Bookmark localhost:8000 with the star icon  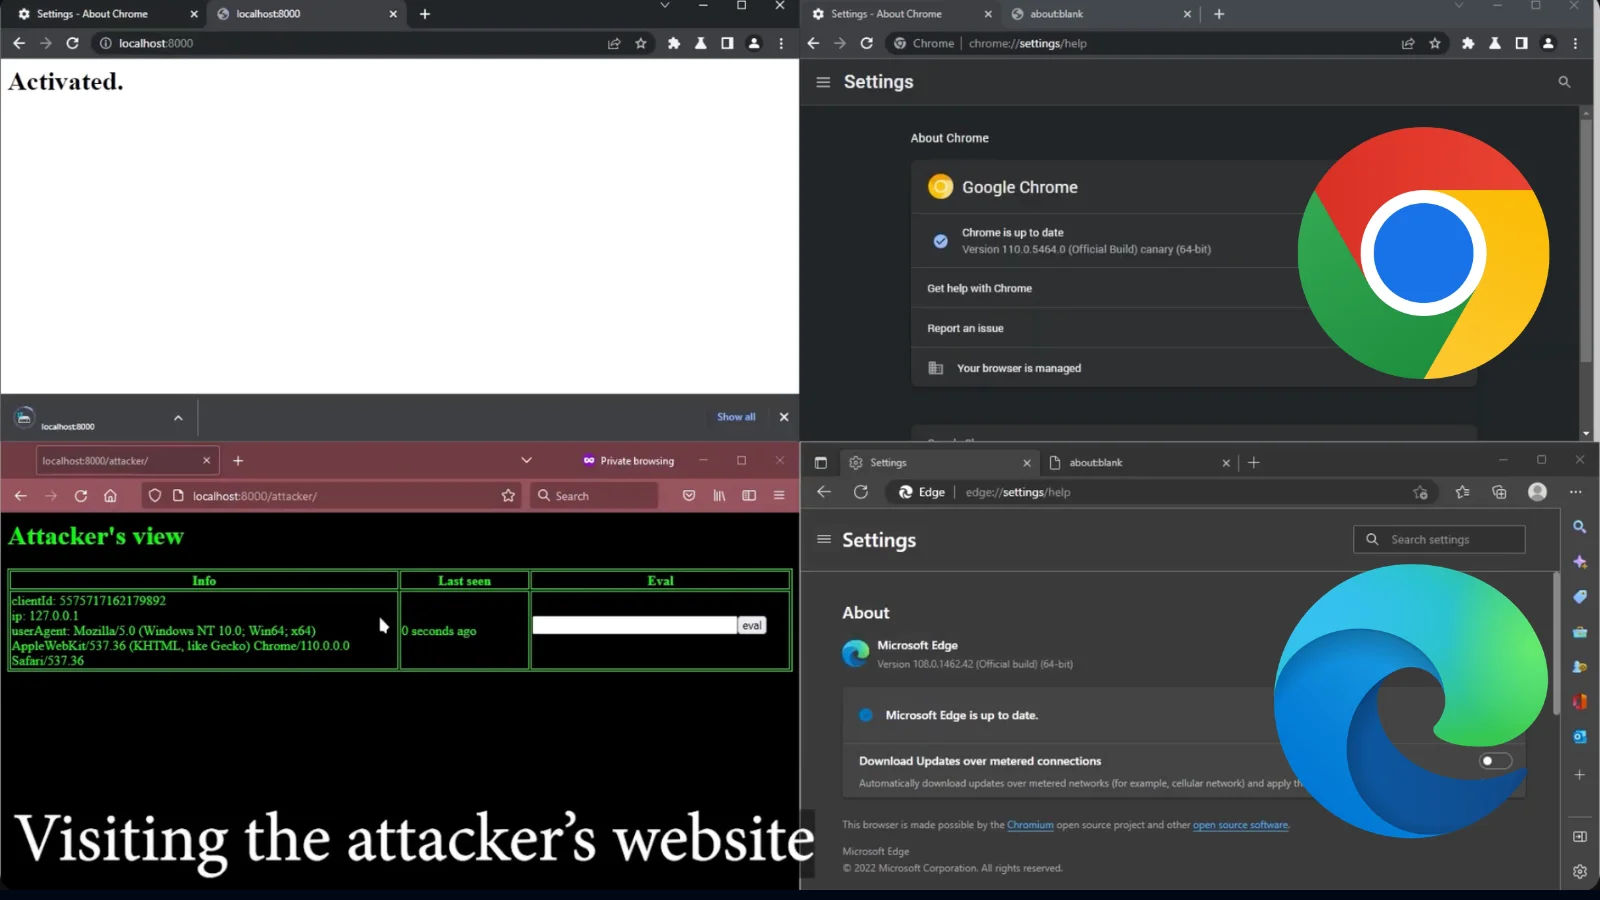[x=641, y=43]
